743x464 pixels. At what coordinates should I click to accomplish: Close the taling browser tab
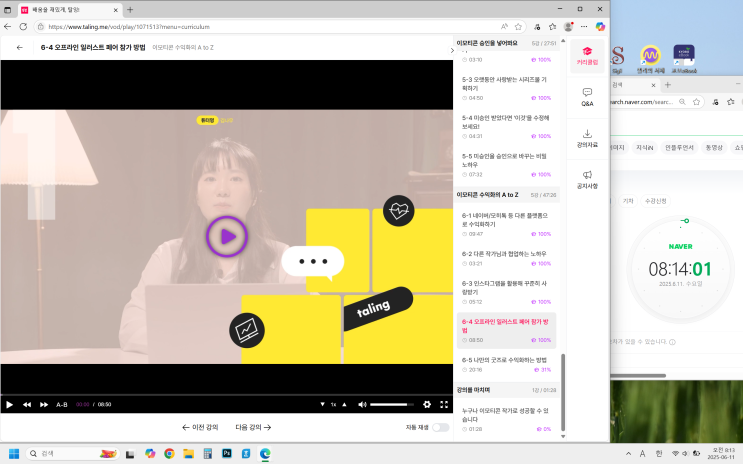[x=116, y=9]
